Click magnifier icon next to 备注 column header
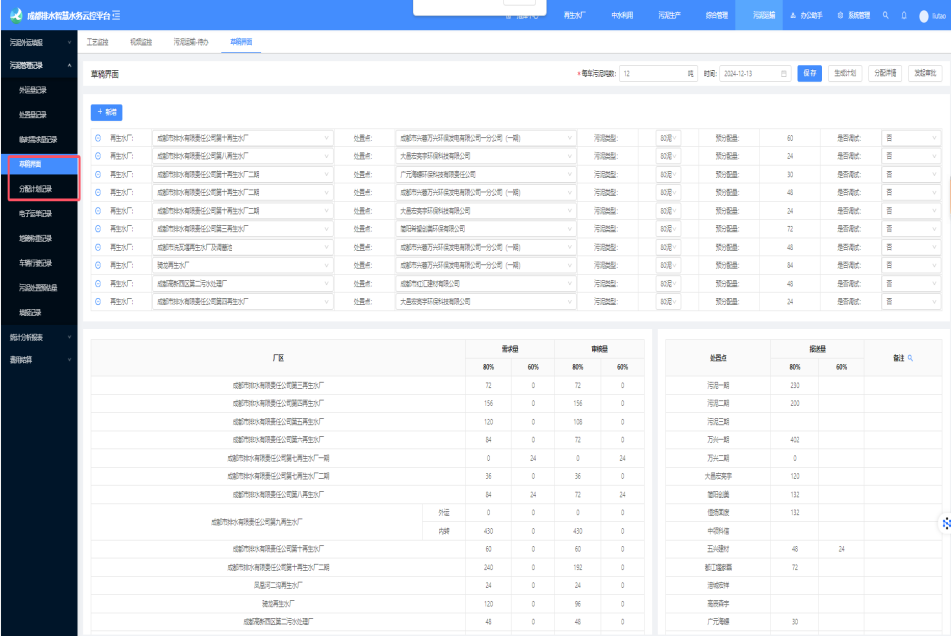The image size is (951, 636). click(909, 357)
